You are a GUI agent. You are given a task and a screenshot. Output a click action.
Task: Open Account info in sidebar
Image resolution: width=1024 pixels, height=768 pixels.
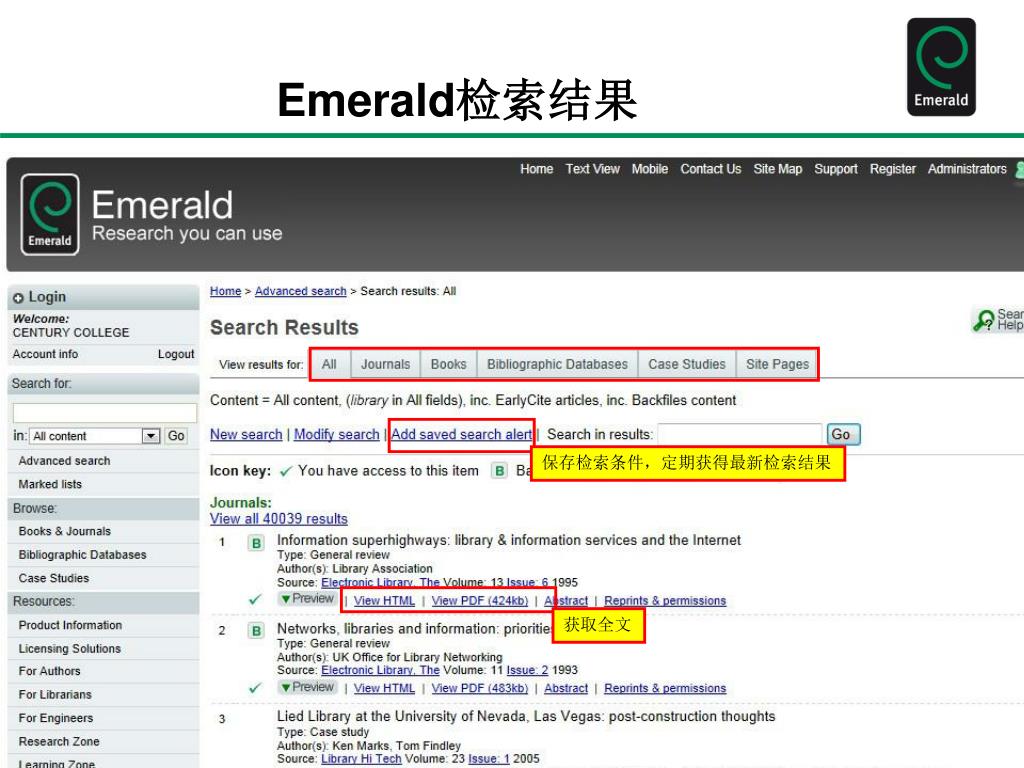[45, 354]
